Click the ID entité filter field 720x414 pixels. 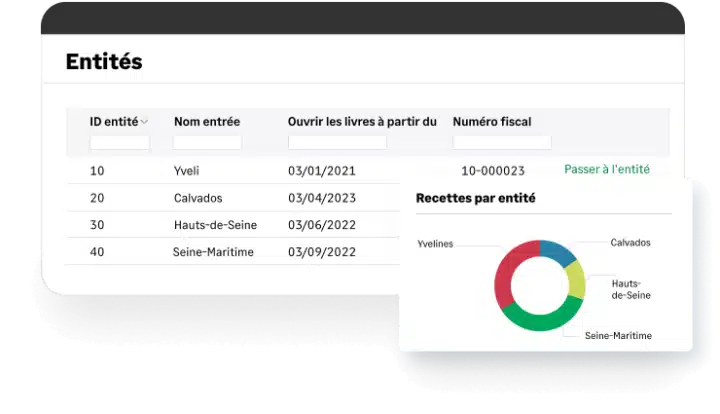[x=119, y=143]
